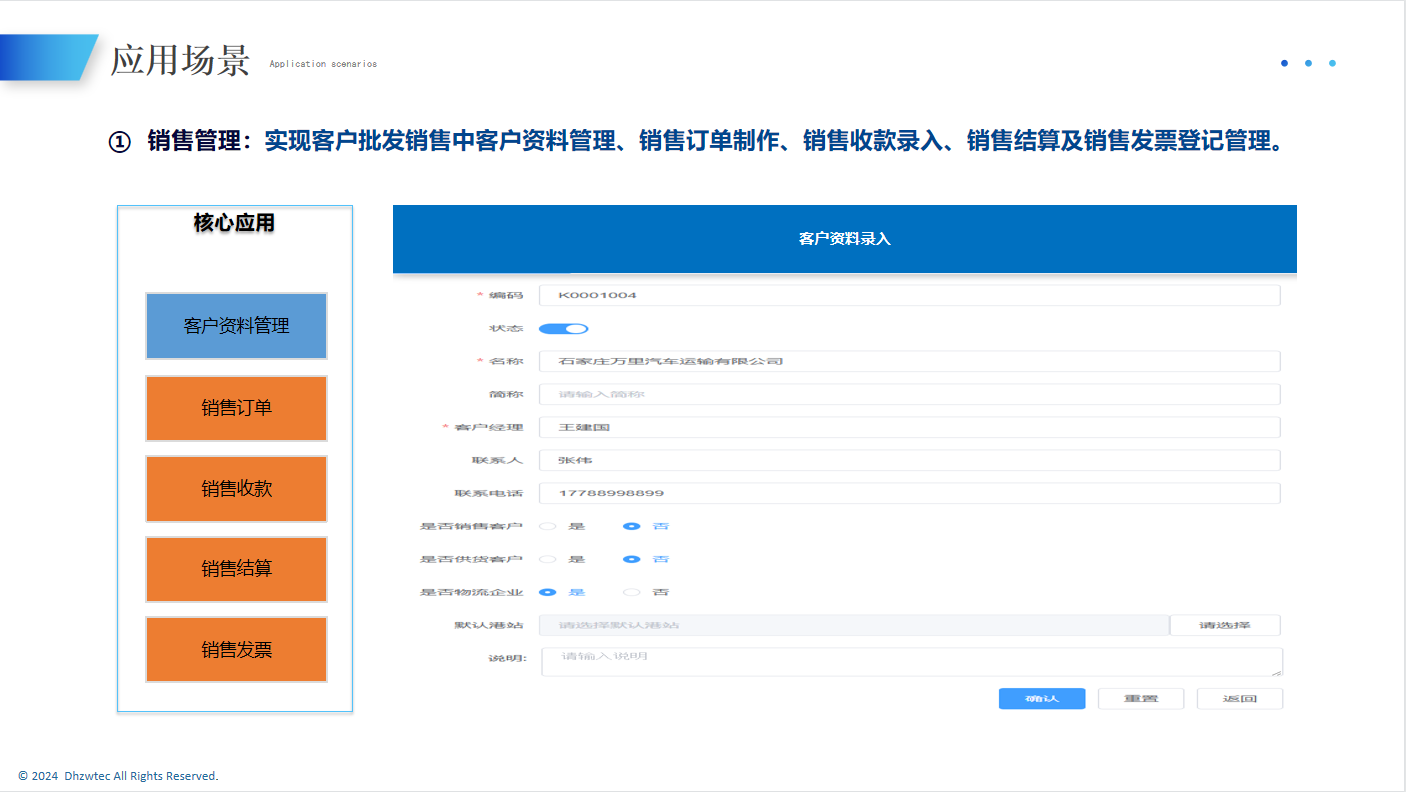The image size is (1406, 792).
Task: Open the 销售收款 module
Action: pyautogui.click(x=236, y=489)
